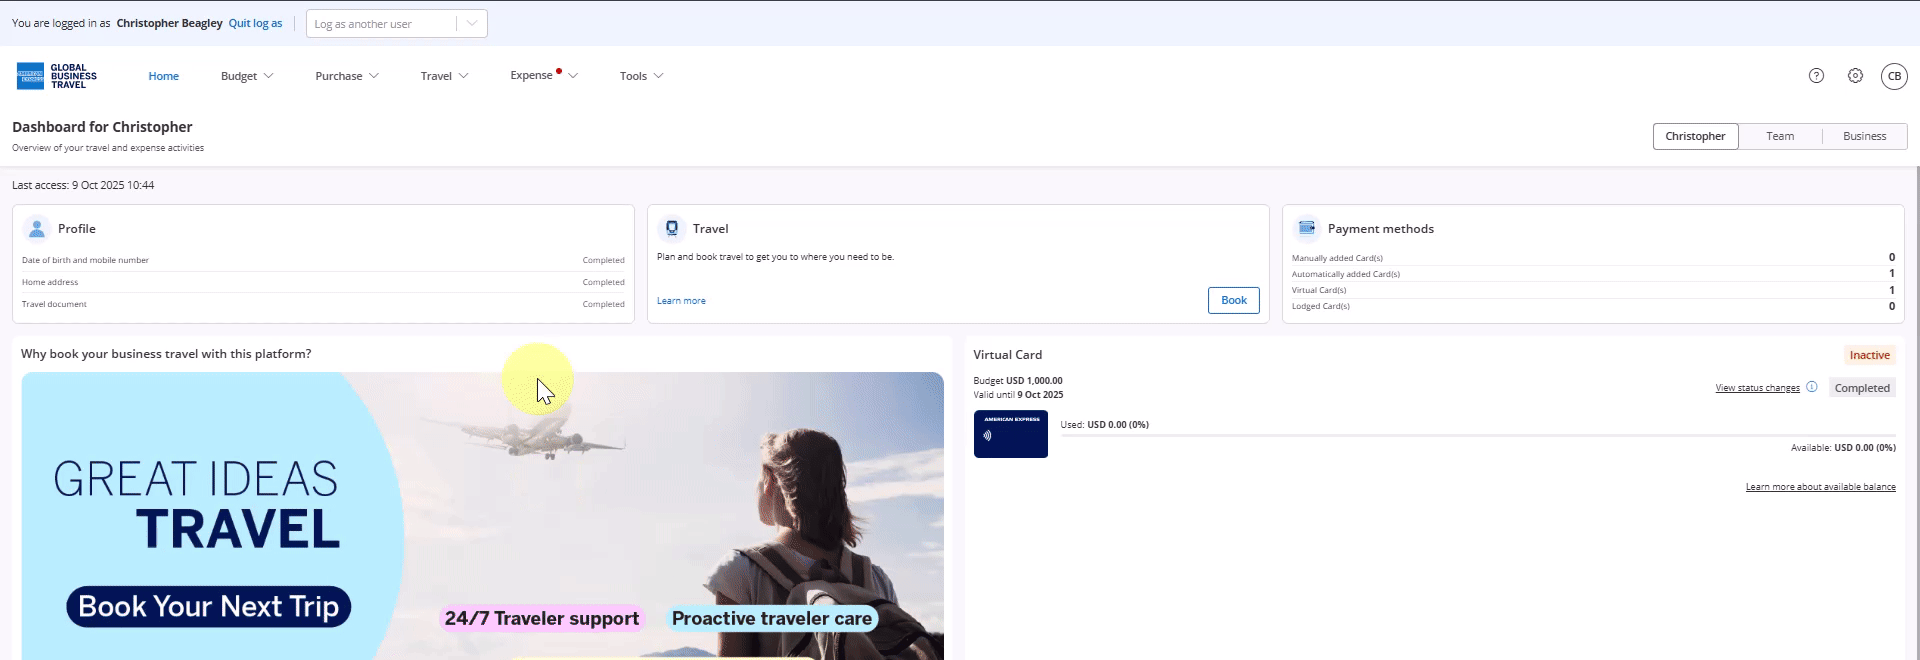This screenshot has height=660, width=1920.
Task: Click the Last access date text
Action: click(83, 185)
